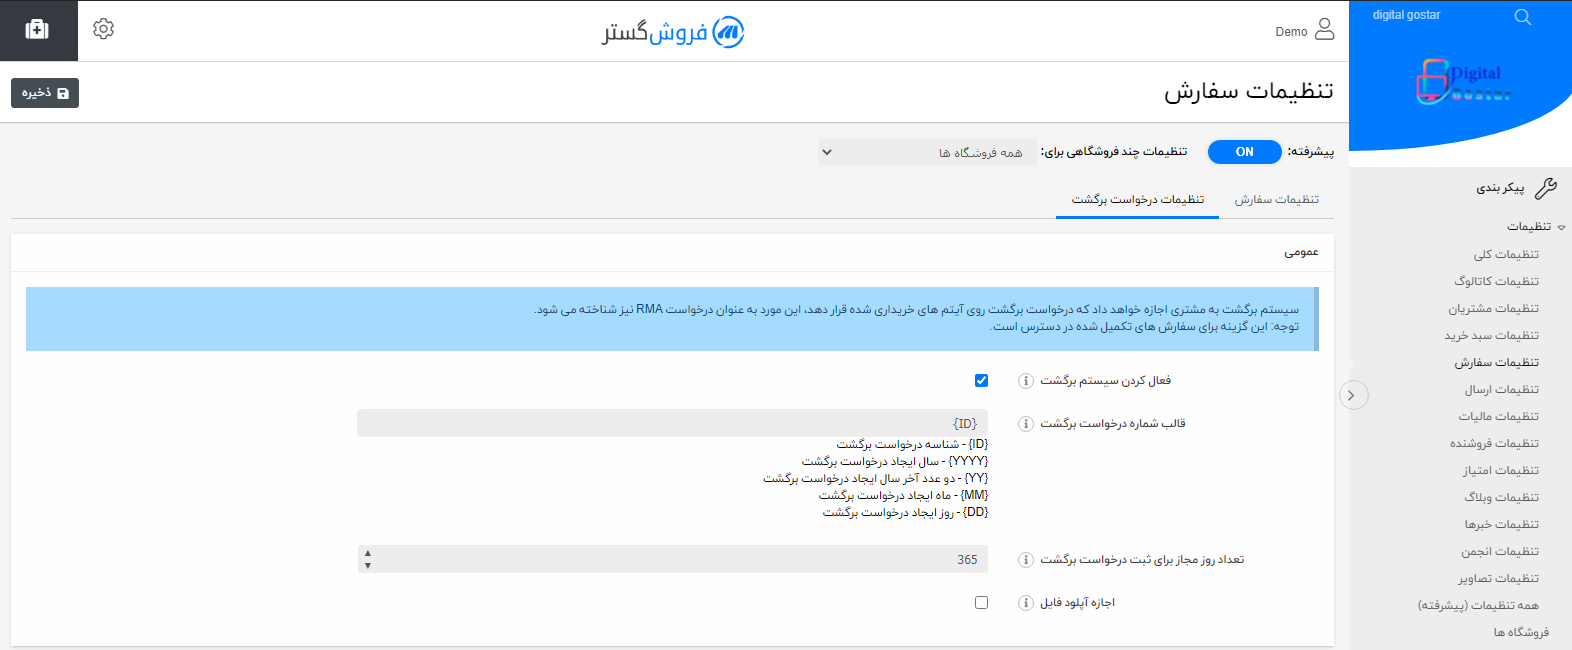The image size is (1572, 650).
Task: Show info for اجازه آپلود فایل
Action: [x=1025, y=603]
